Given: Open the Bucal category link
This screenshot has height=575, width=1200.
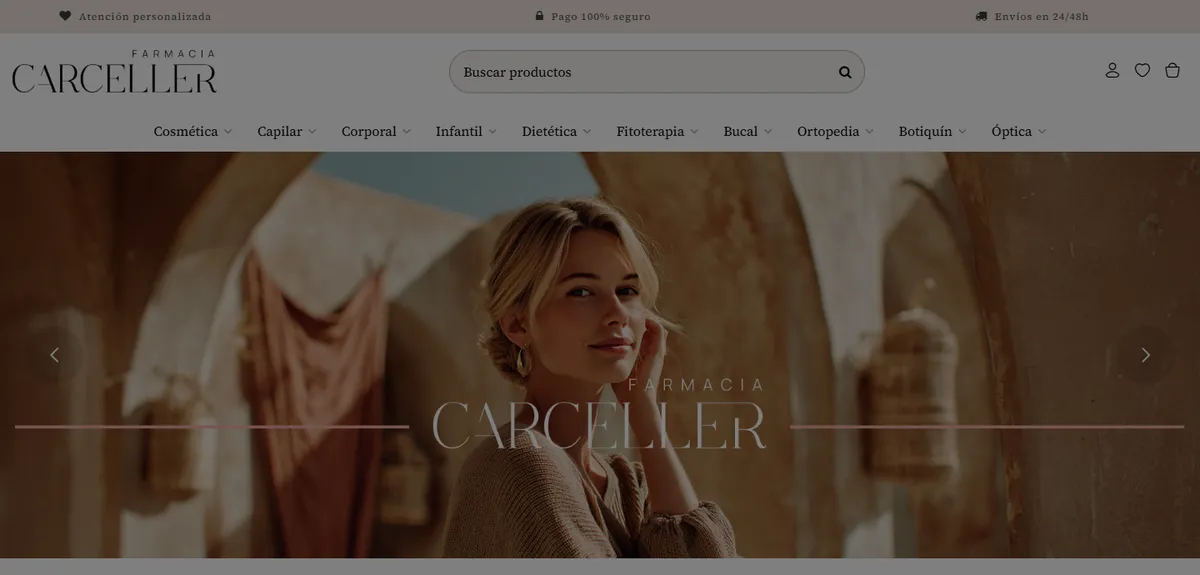Looking at the screenshot, I should [x=740, y=131].
